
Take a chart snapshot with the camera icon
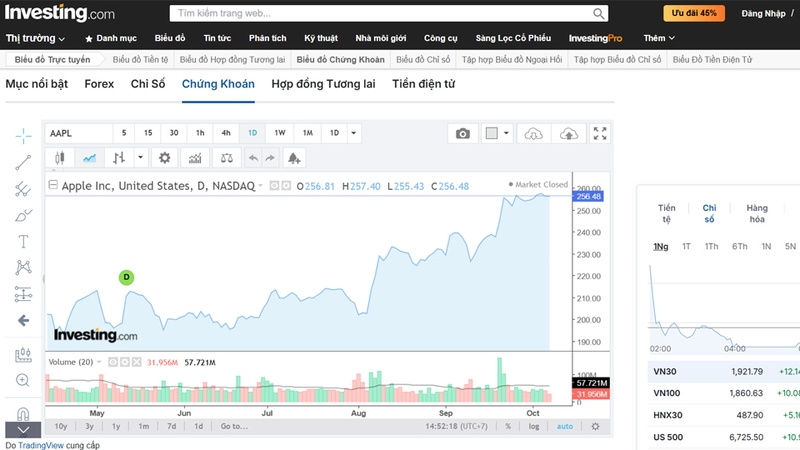(462, 133)
